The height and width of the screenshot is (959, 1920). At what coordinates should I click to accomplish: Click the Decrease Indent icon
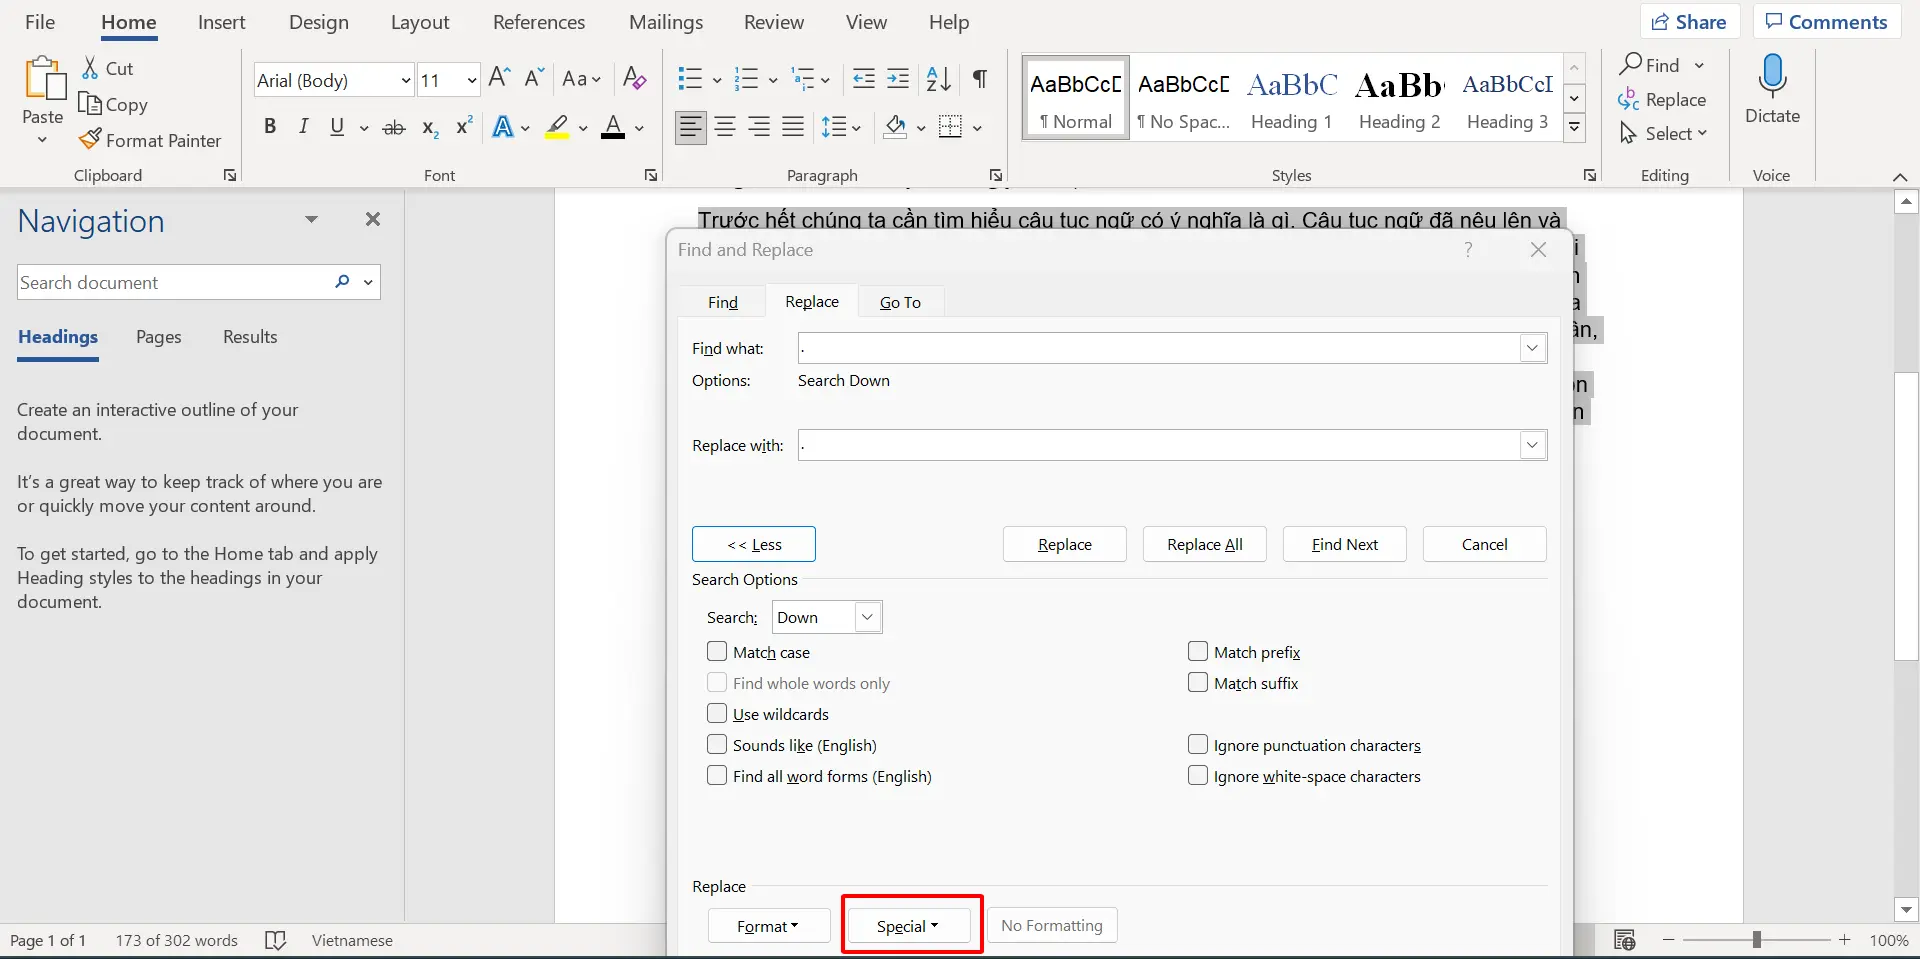coord(864,79)
